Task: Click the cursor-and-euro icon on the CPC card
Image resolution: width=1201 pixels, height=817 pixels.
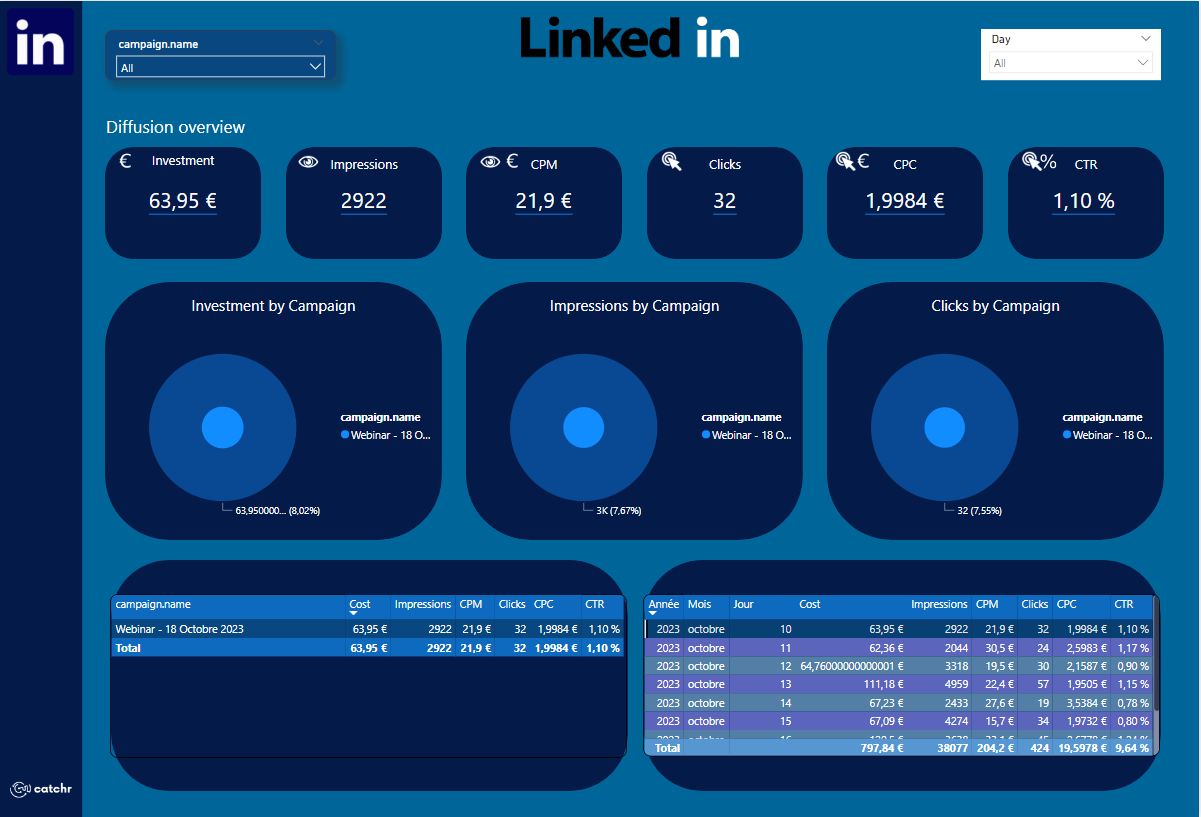Action: (x=850, y=160)
